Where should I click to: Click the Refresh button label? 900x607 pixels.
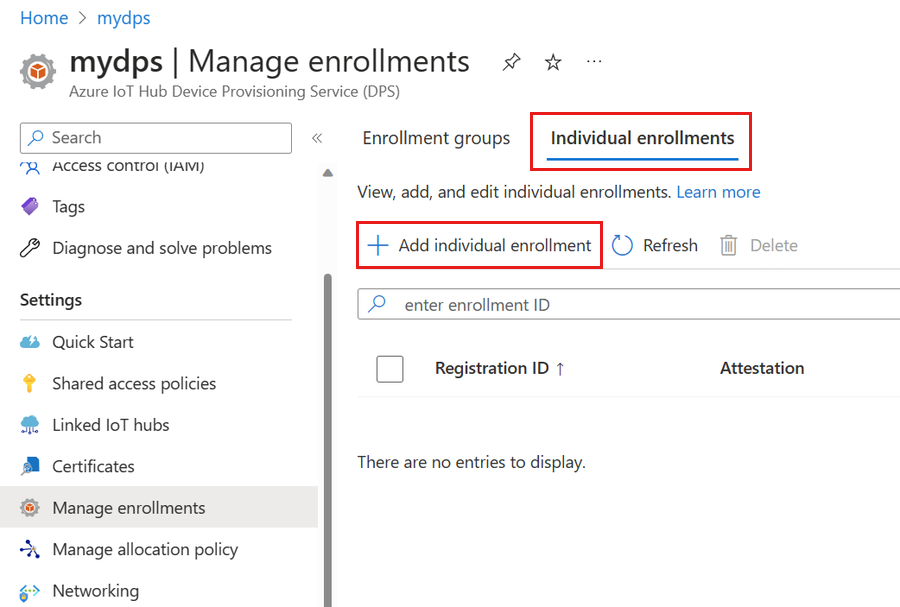point(670,246)
